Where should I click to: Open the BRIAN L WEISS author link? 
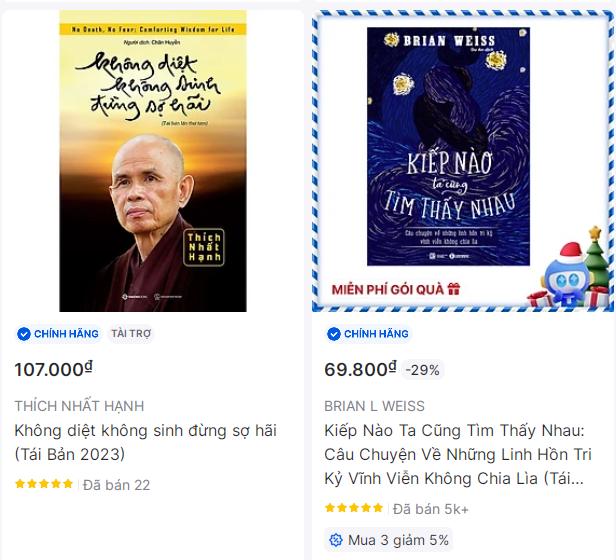pos(374,406)
